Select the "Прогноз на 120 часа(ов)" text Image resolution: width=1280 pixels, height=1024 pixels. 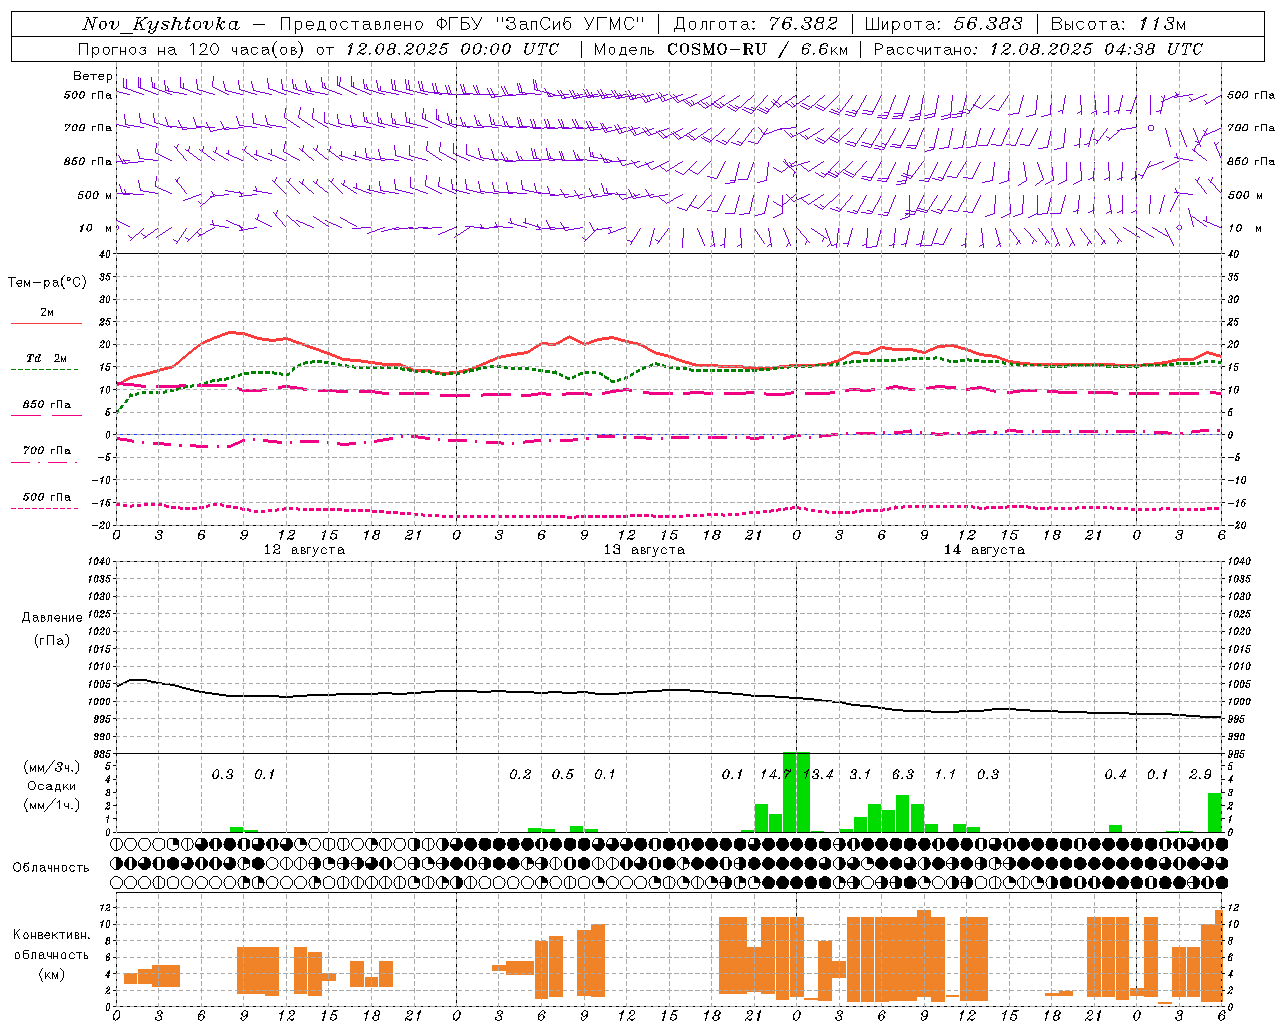click(192, 49)
